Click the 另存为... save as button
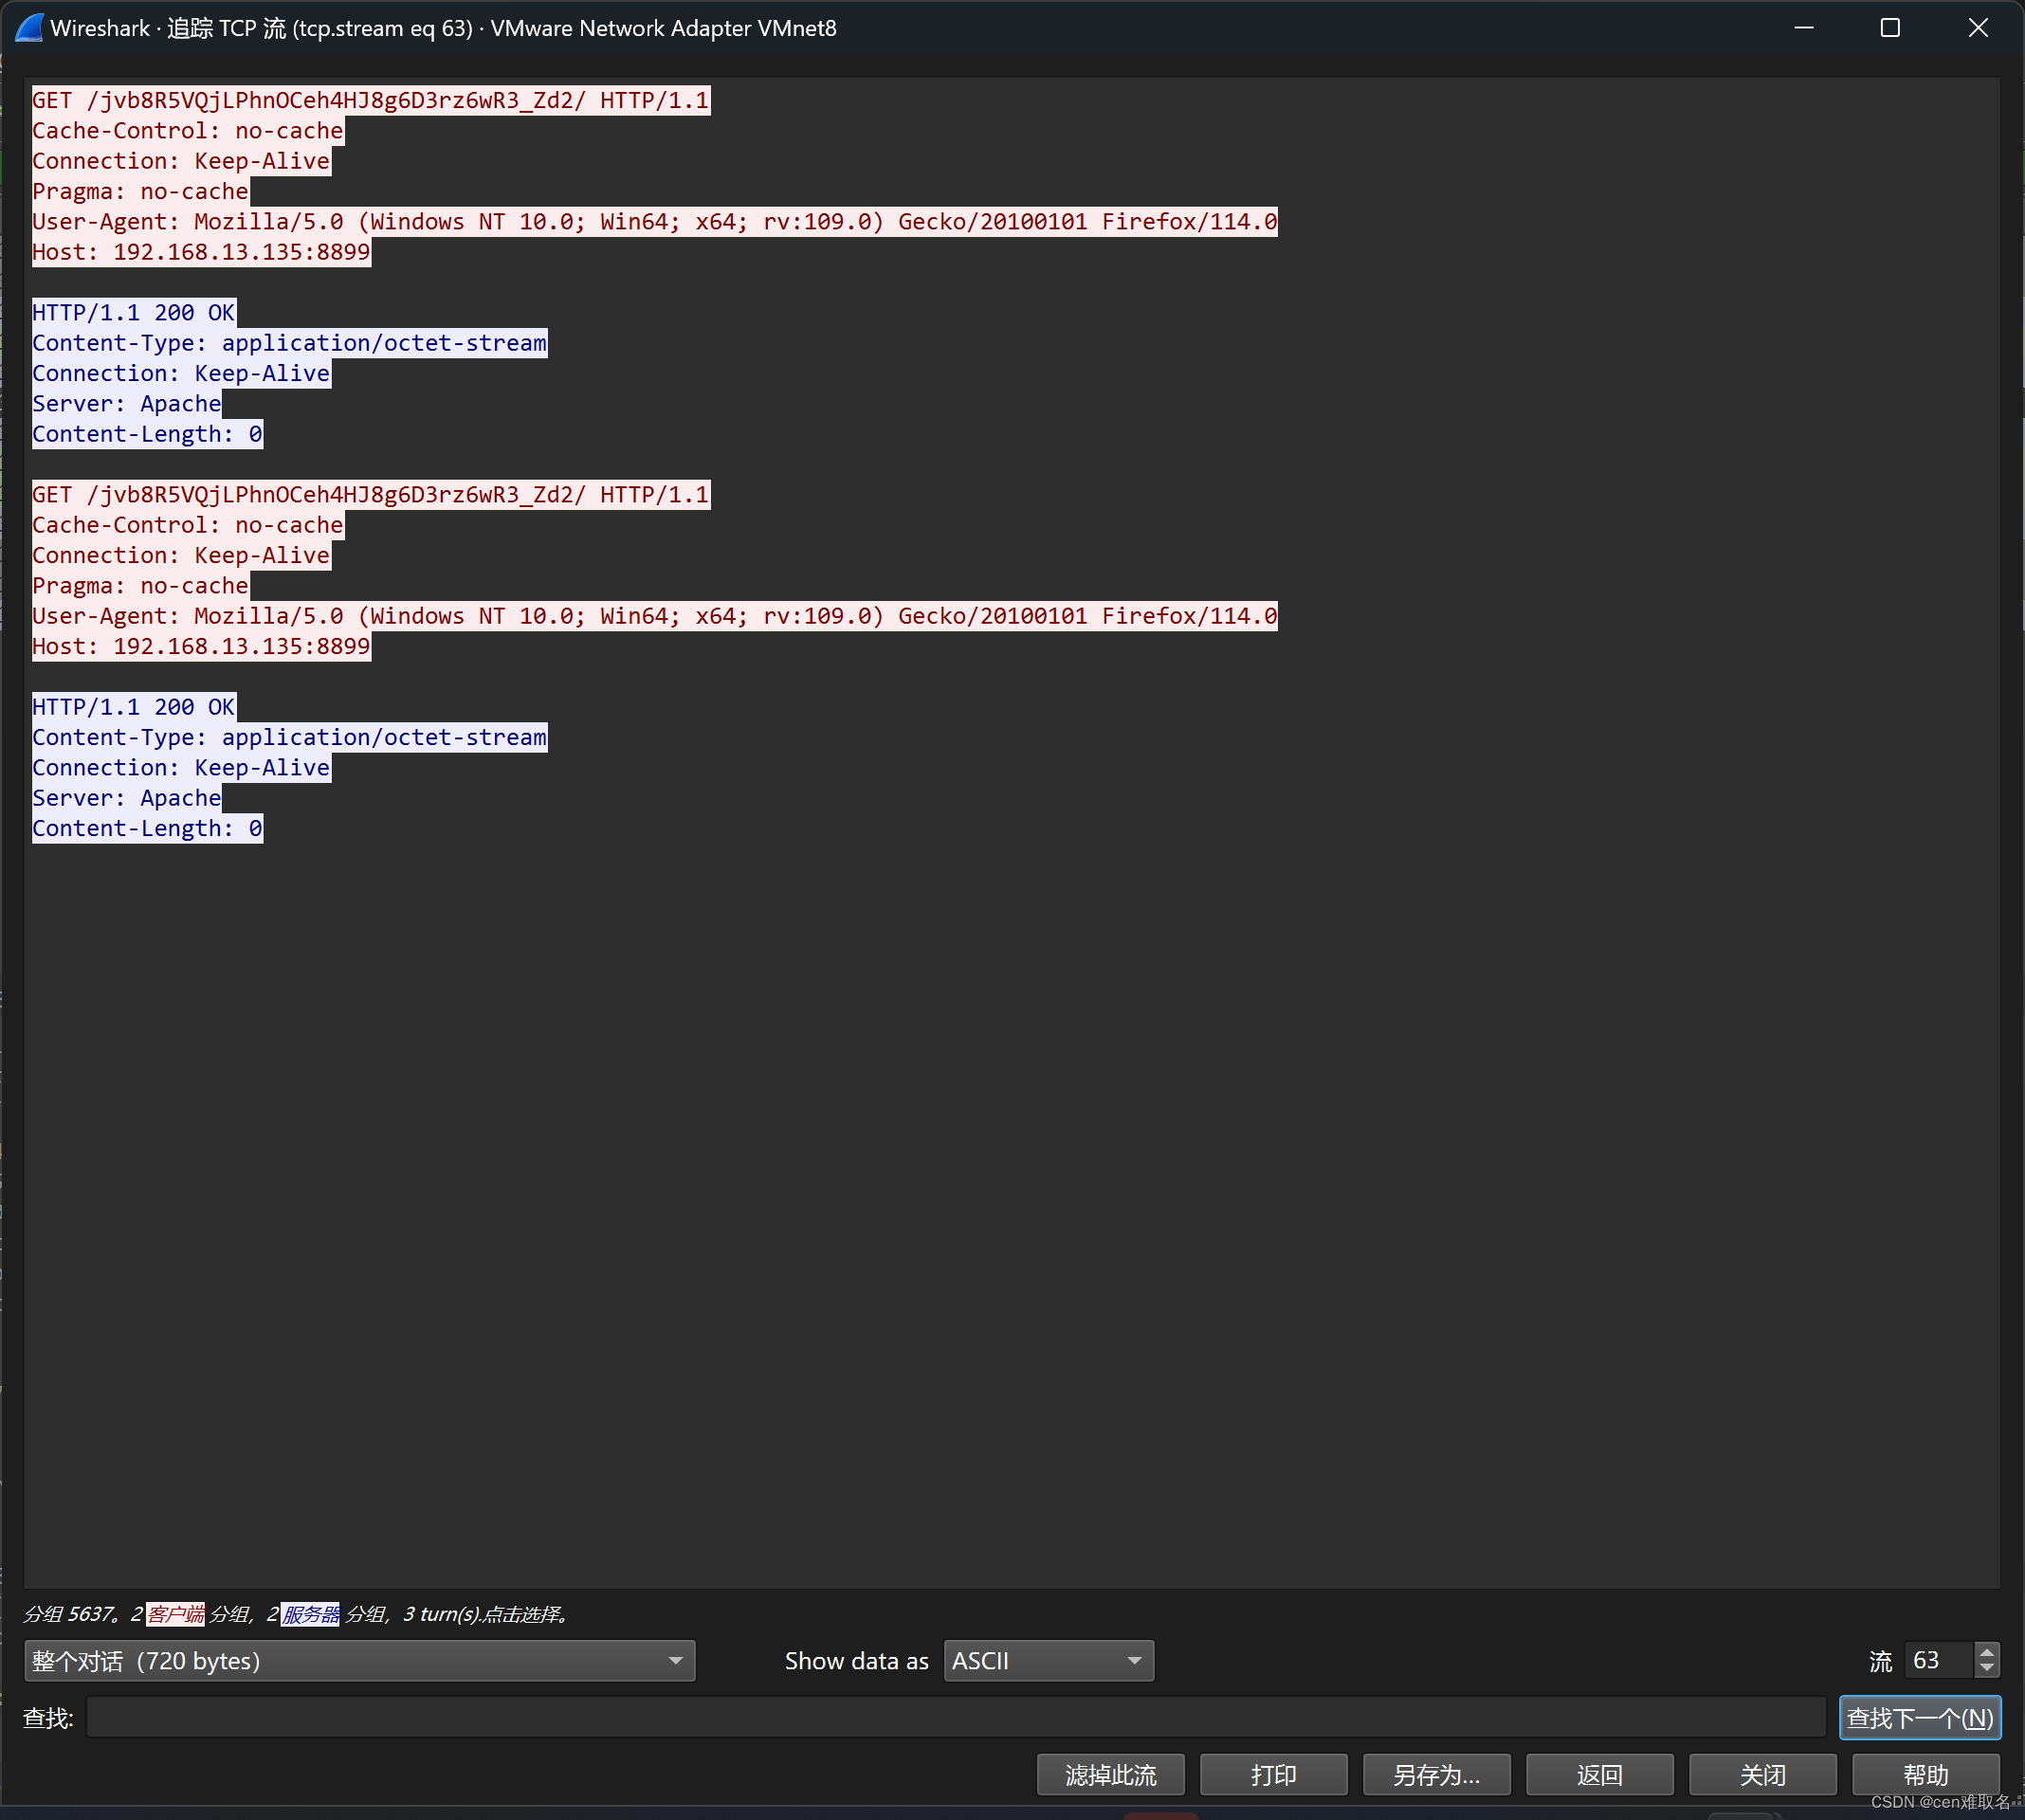Screen dimensions: 2025x1820 point(1436,1775)
